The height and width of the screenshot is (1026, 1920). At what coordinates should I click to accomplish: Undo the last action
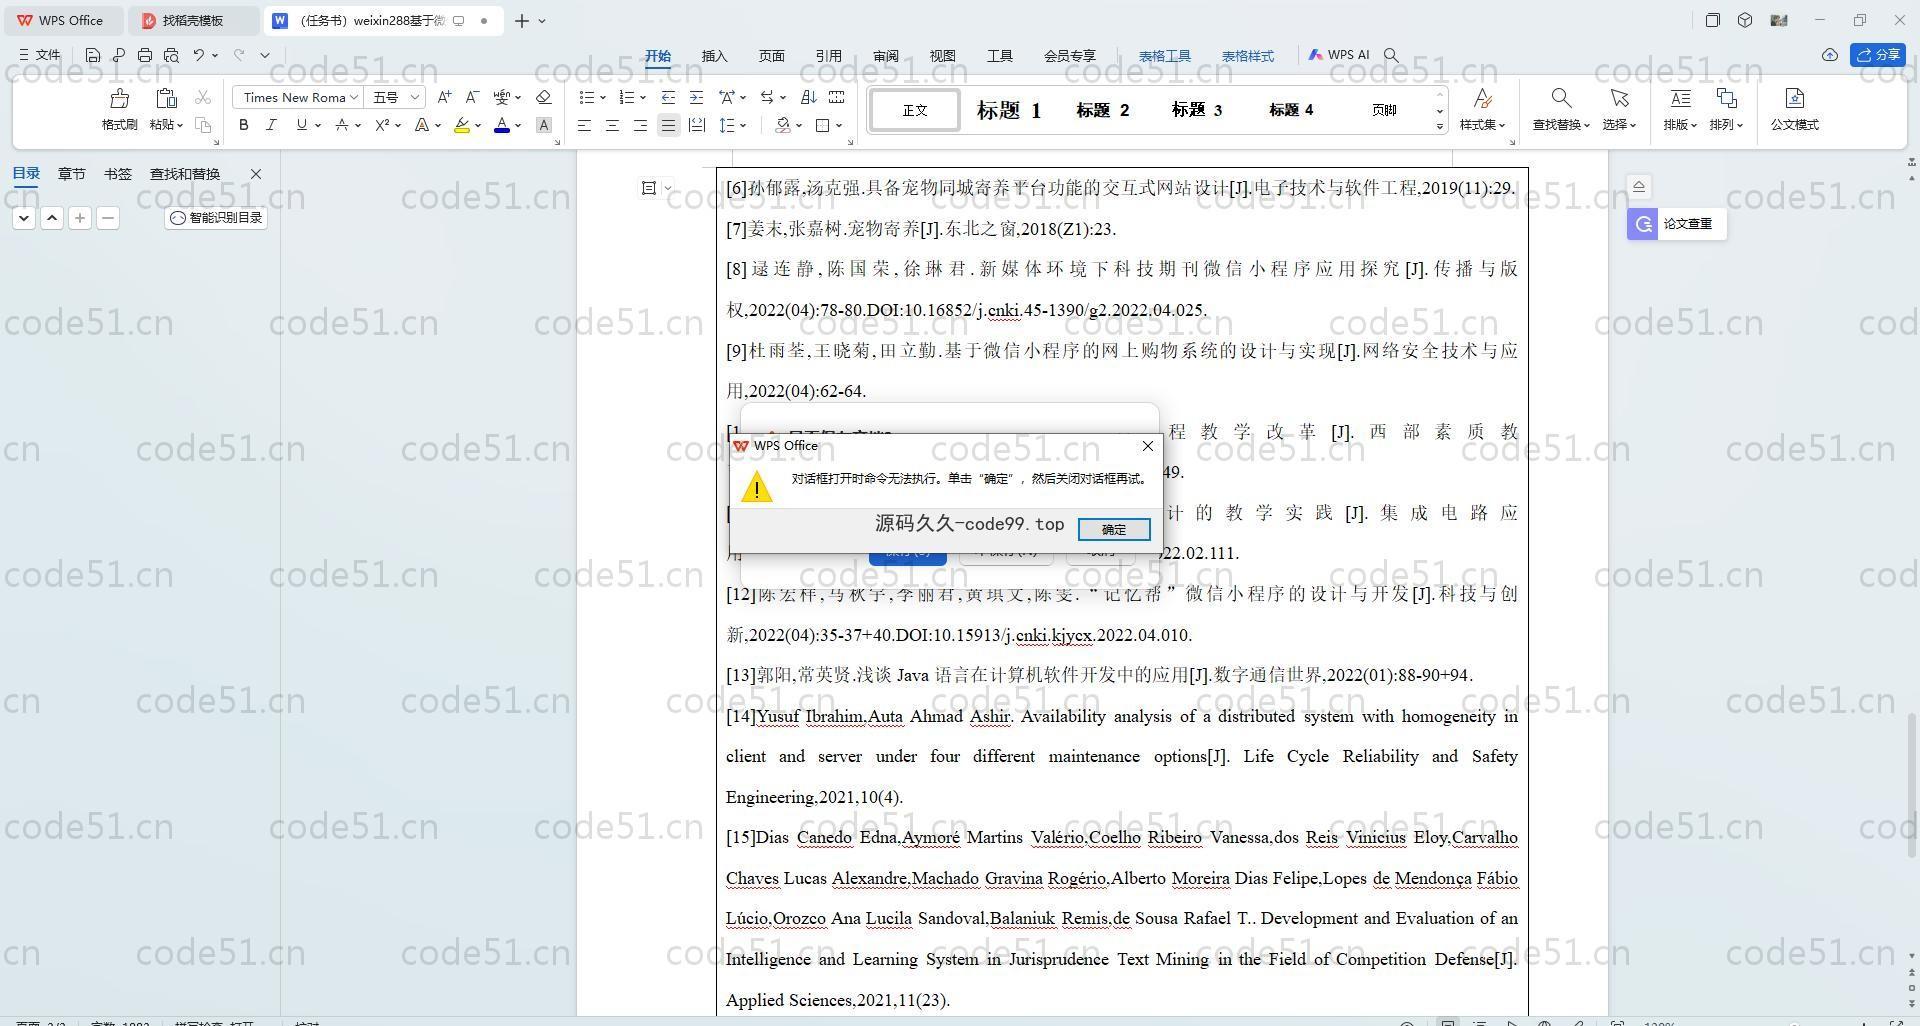point(199,56)
